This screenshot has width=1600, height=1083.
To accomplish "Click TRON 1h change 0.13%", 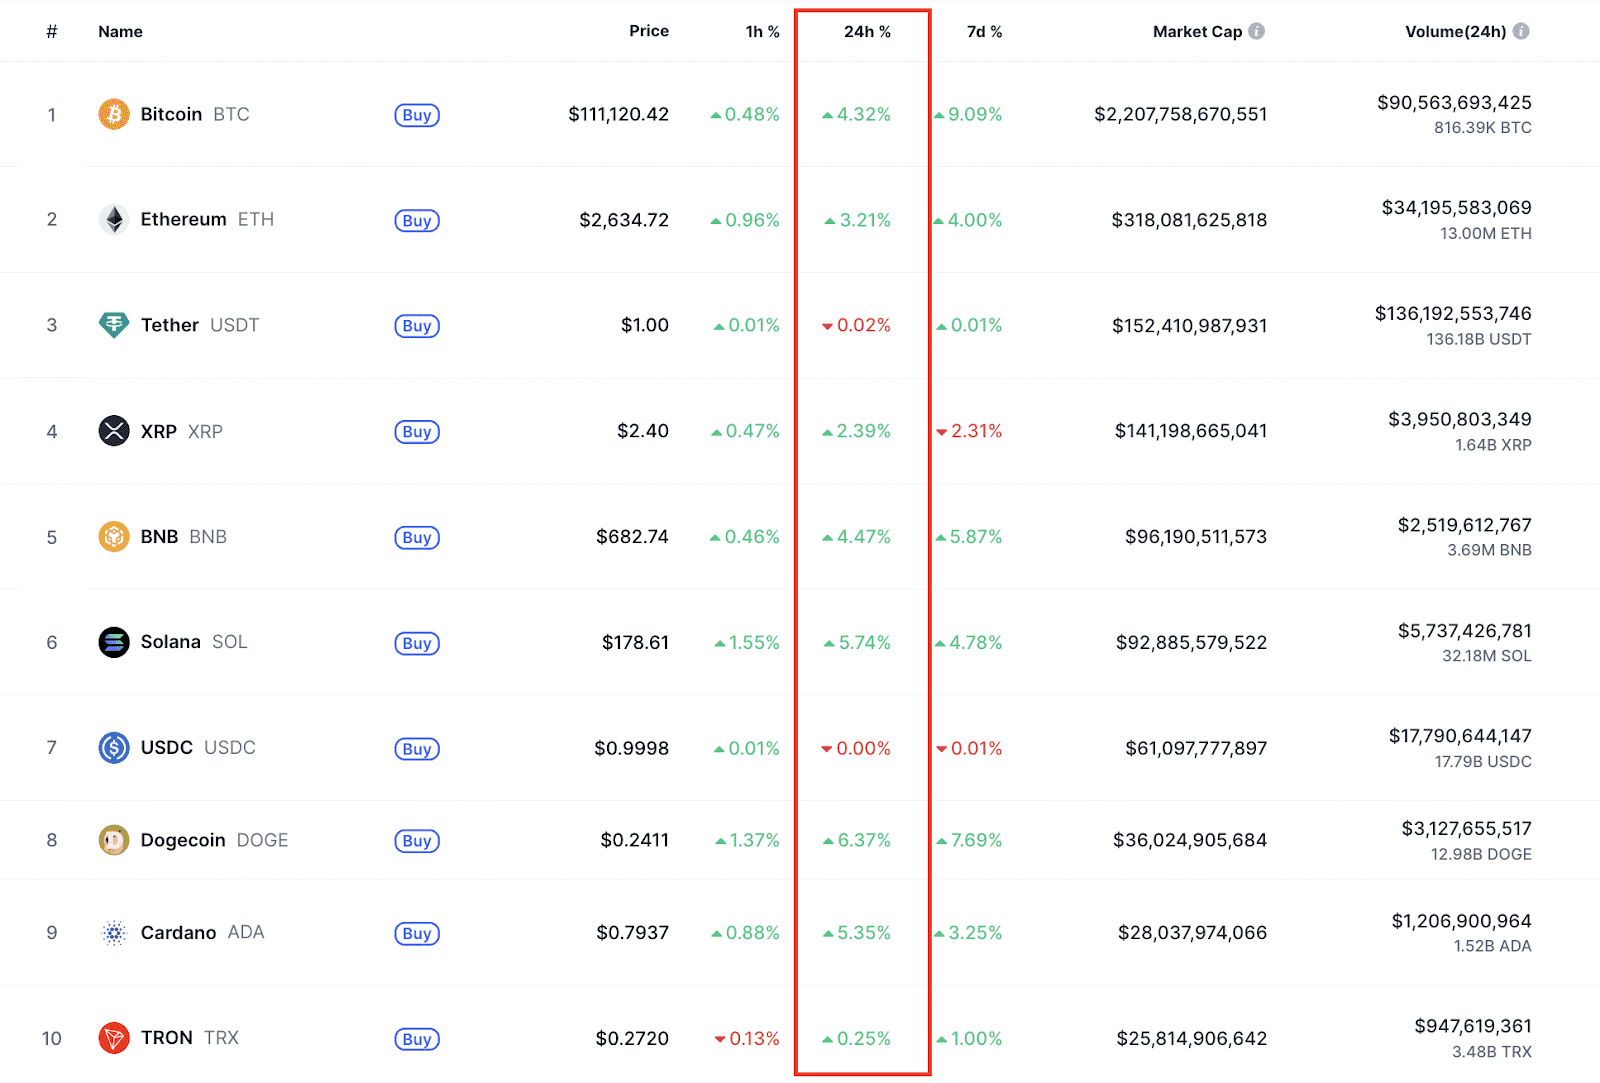I will tap(747, 1038).
